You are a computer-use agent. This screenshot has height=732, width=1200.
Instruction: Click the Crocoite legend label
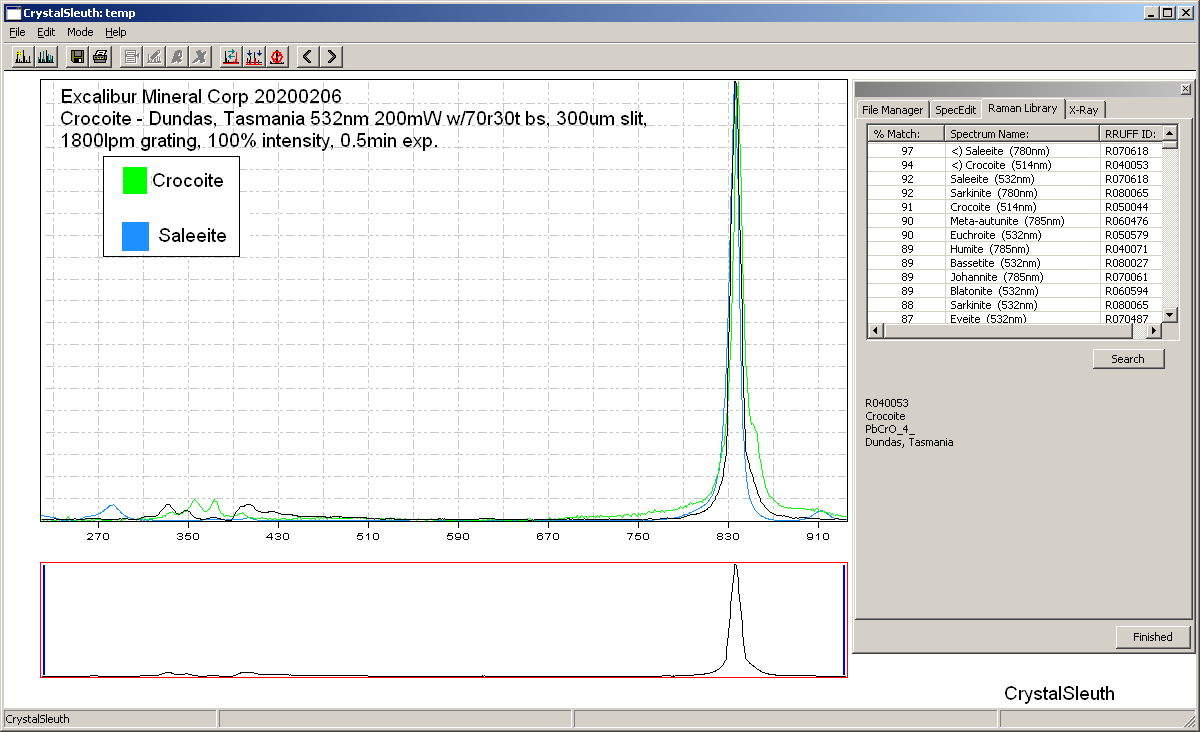(x=187, y=181)
